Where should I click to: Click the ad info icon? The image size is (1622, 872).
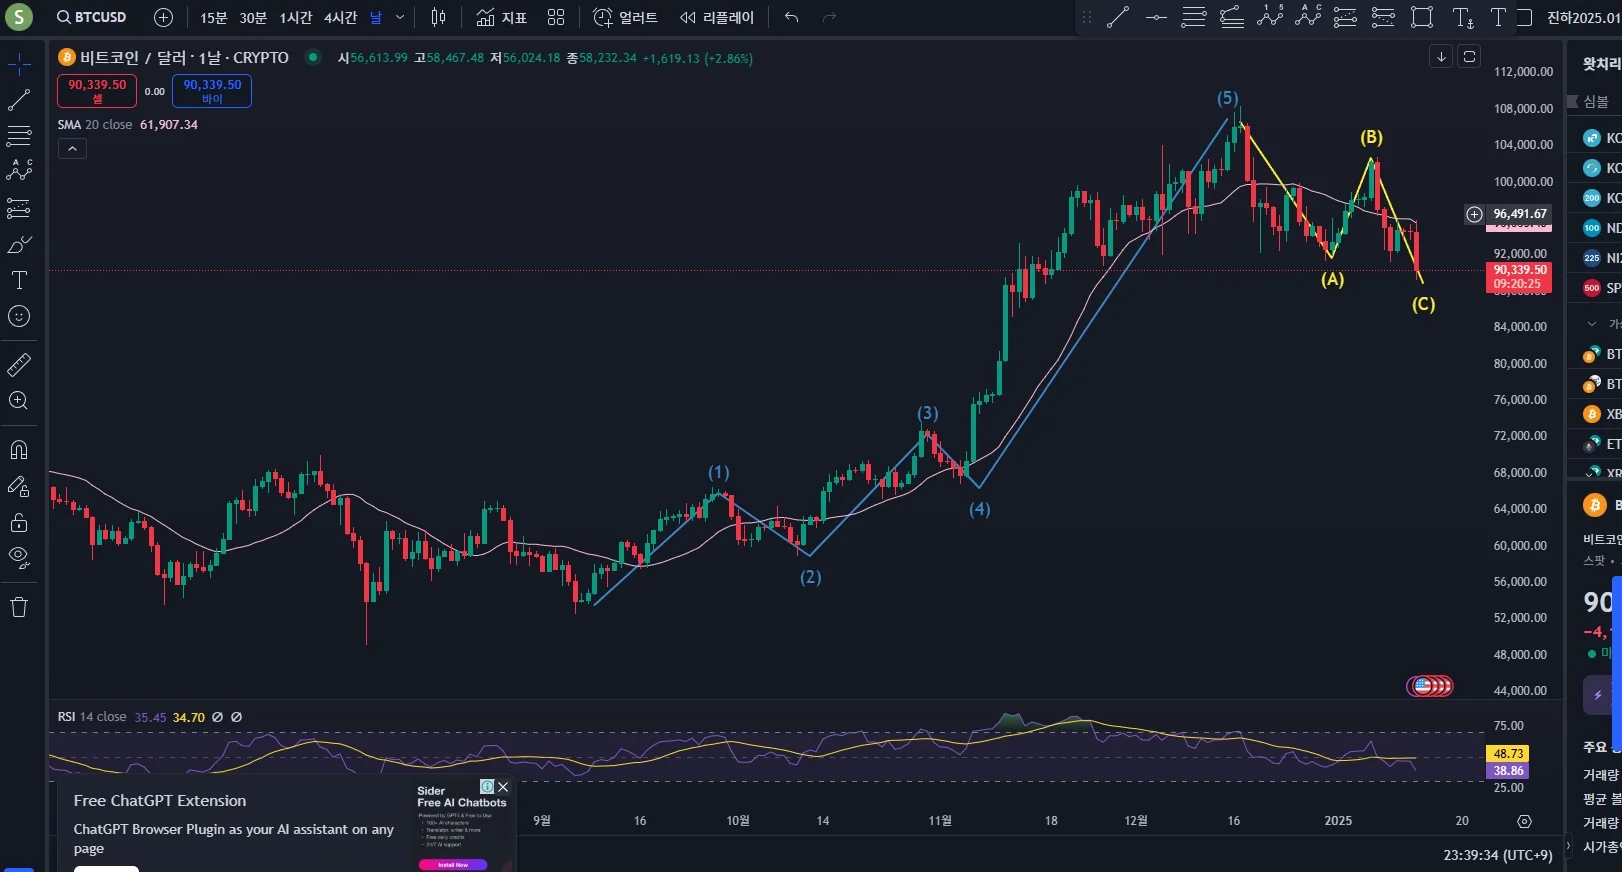pos(487,787)
